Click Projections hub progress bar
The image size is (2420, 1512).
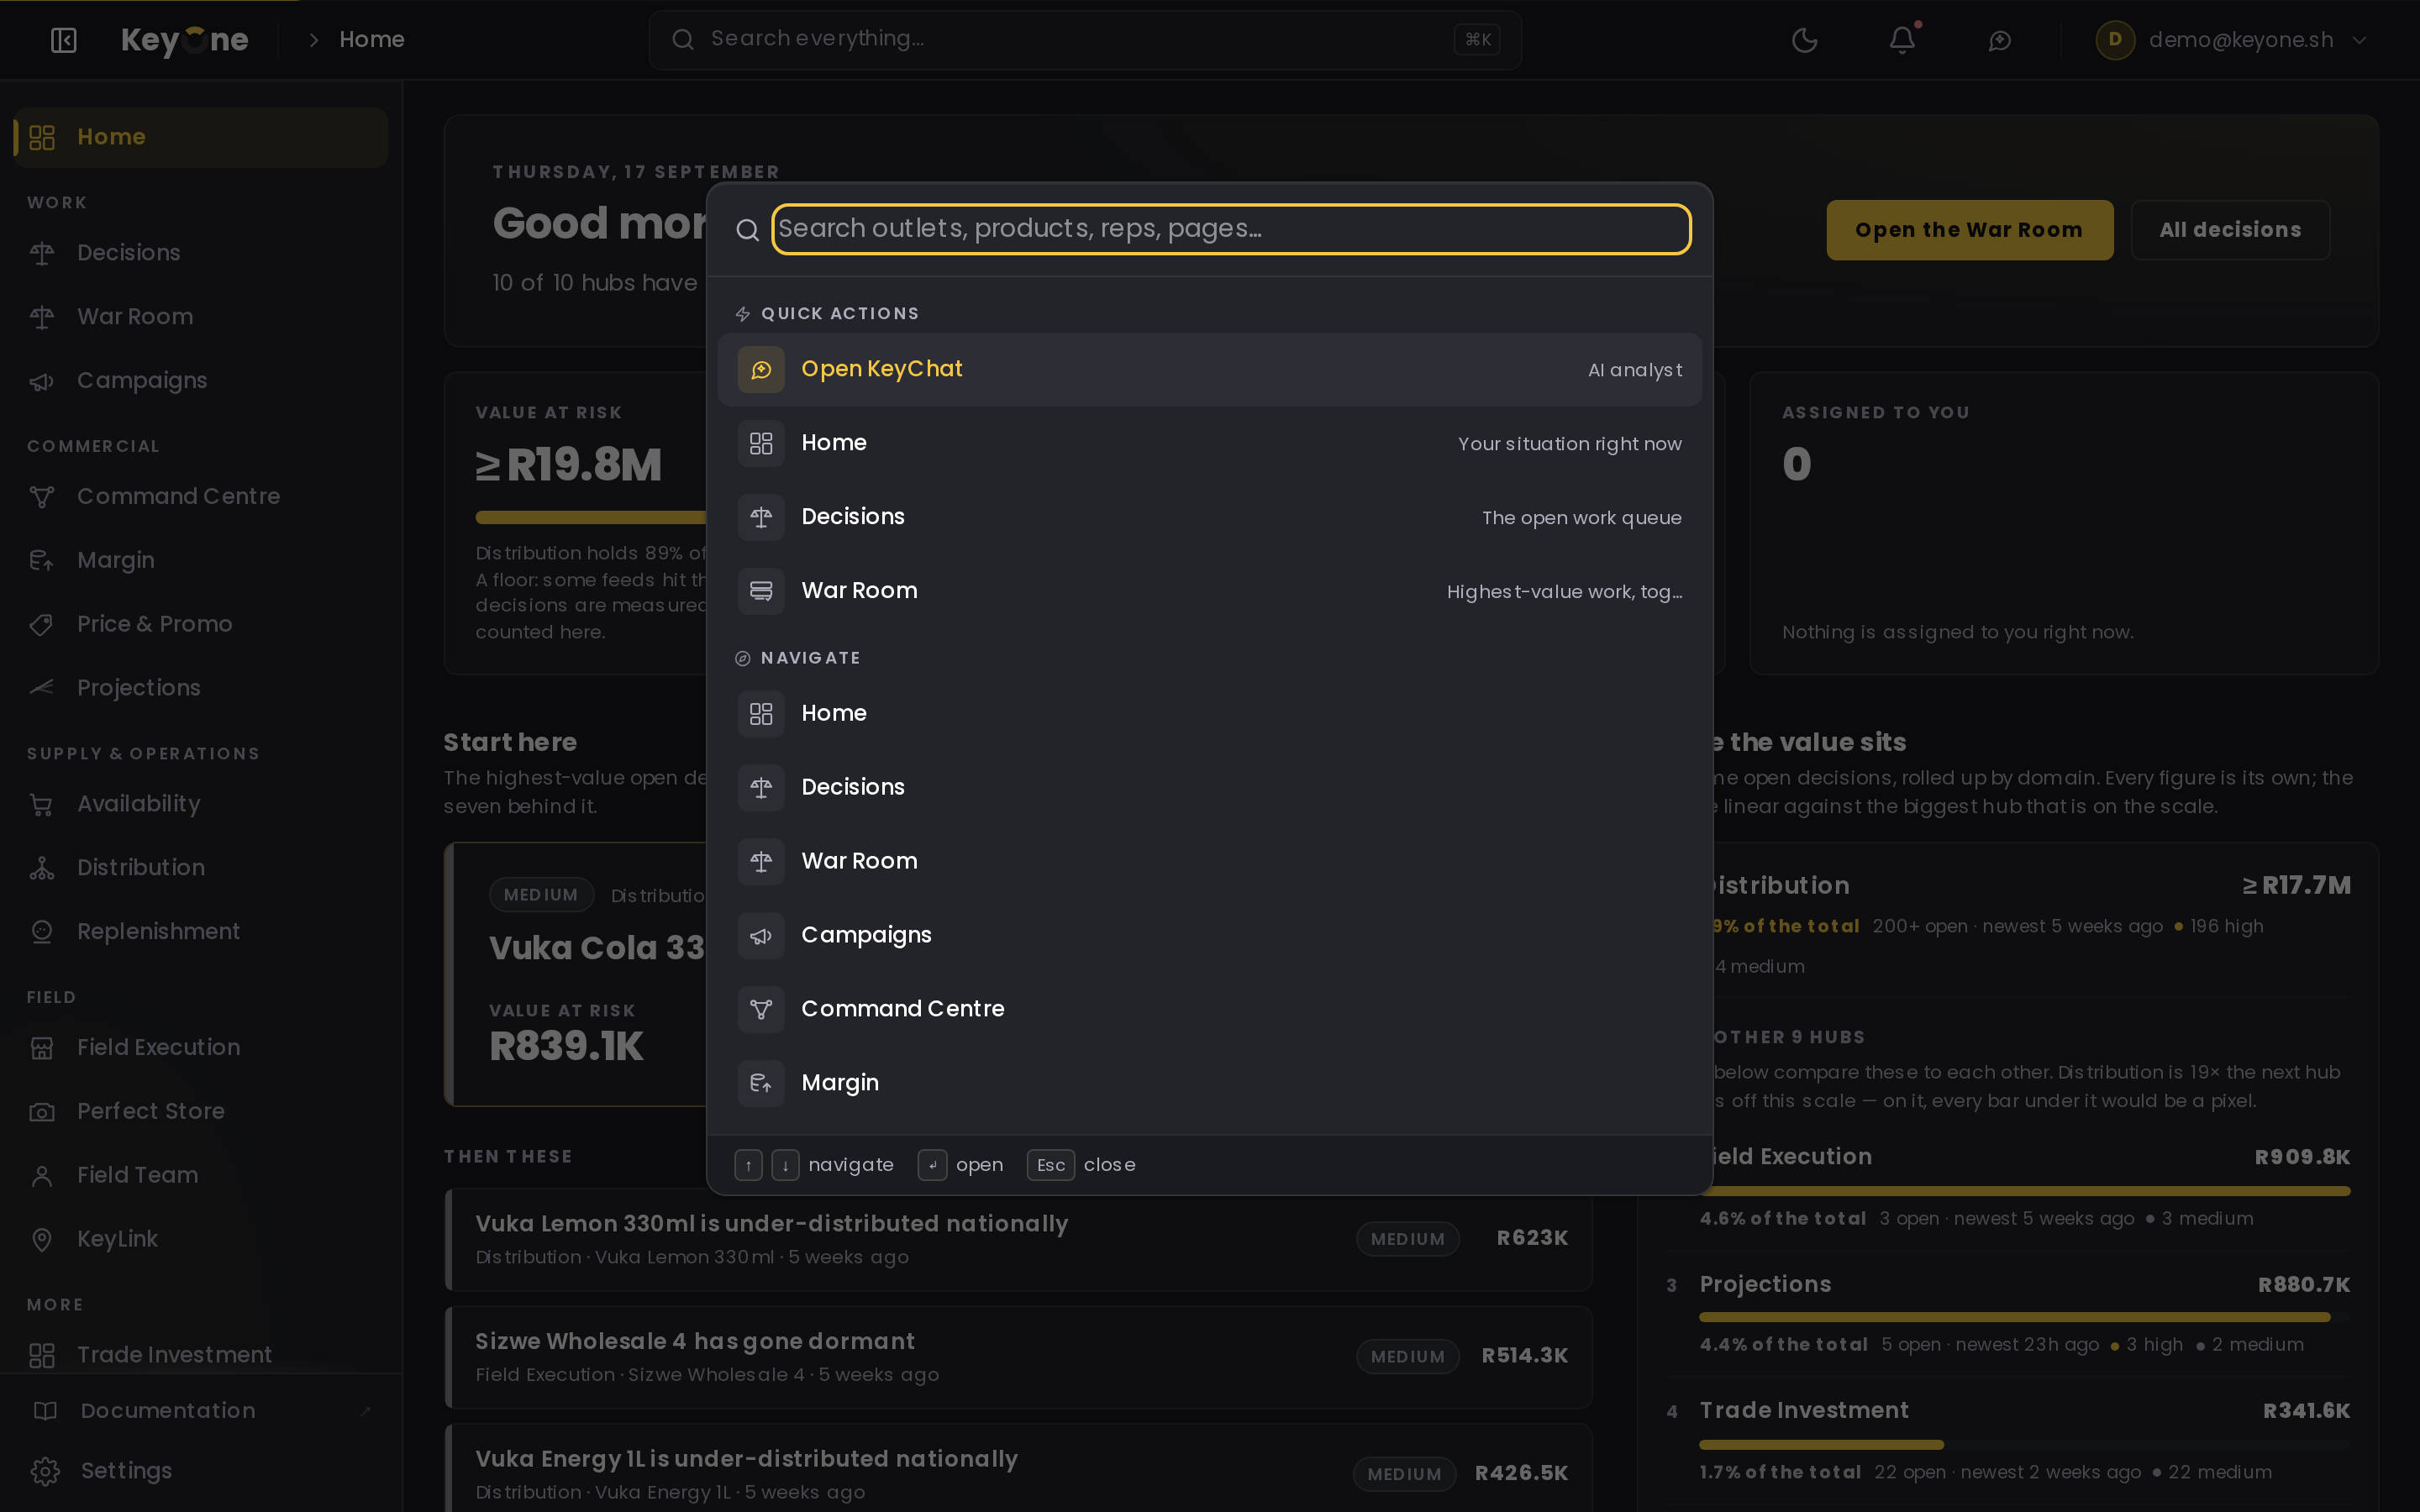pos(2024,1318)
